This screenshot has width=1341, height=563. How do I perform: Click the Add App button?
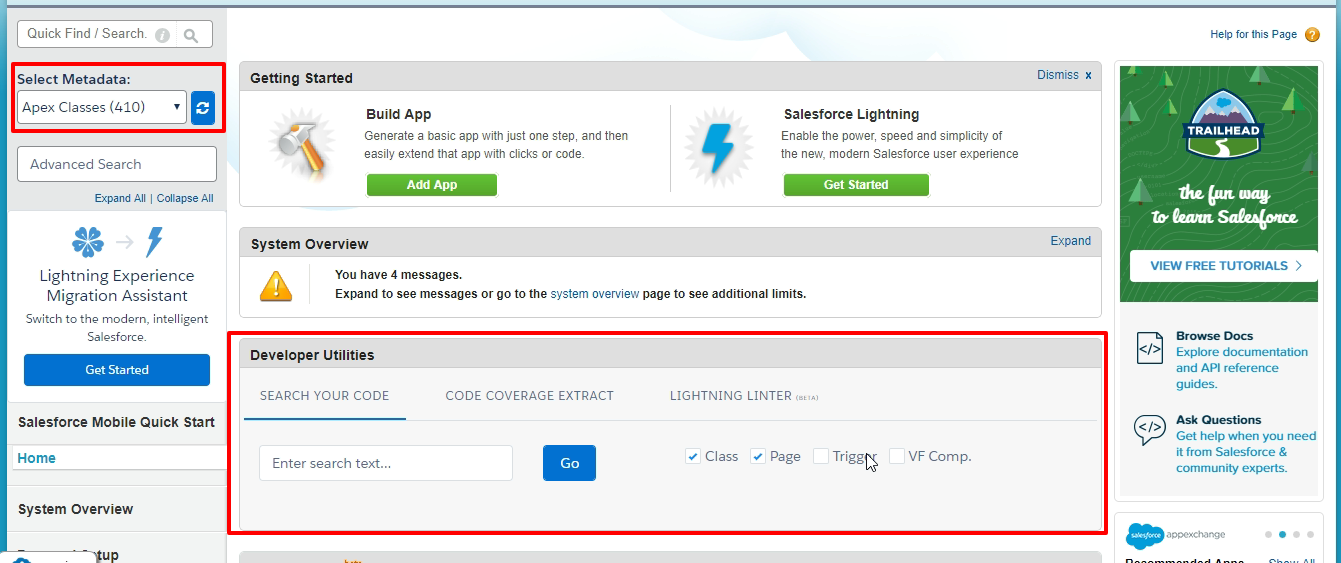pos(431,185)
